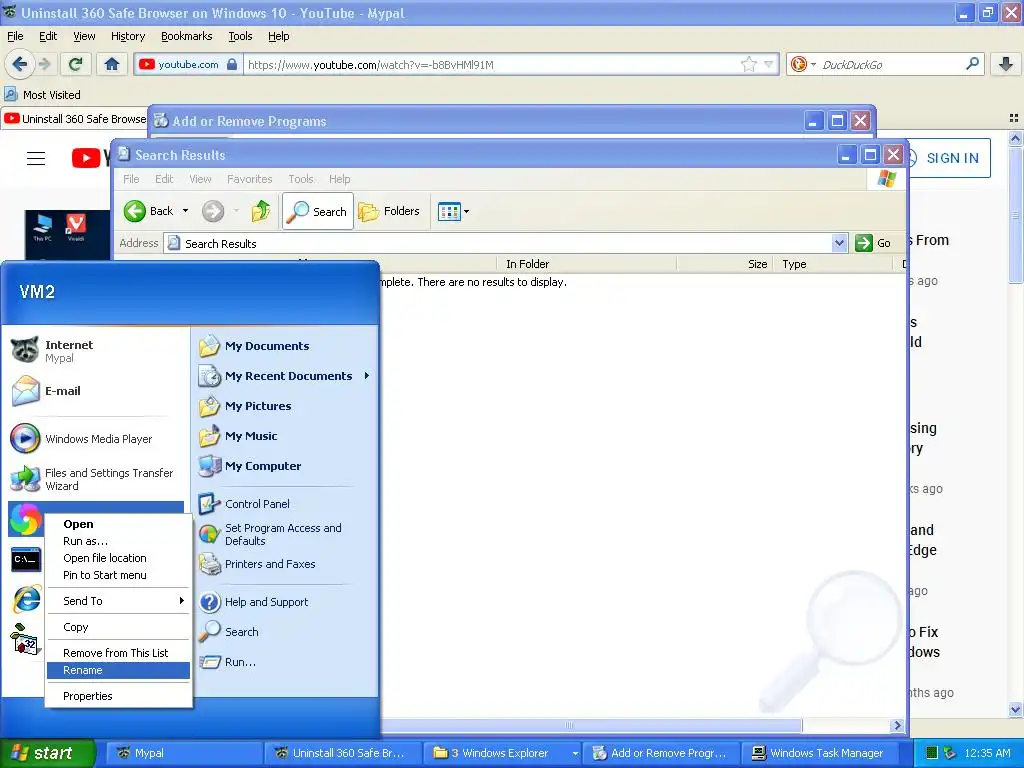Expand Windows Explorer taskbar group
This screenshot has height=768, width=1024.
click(x=575, y=754)
